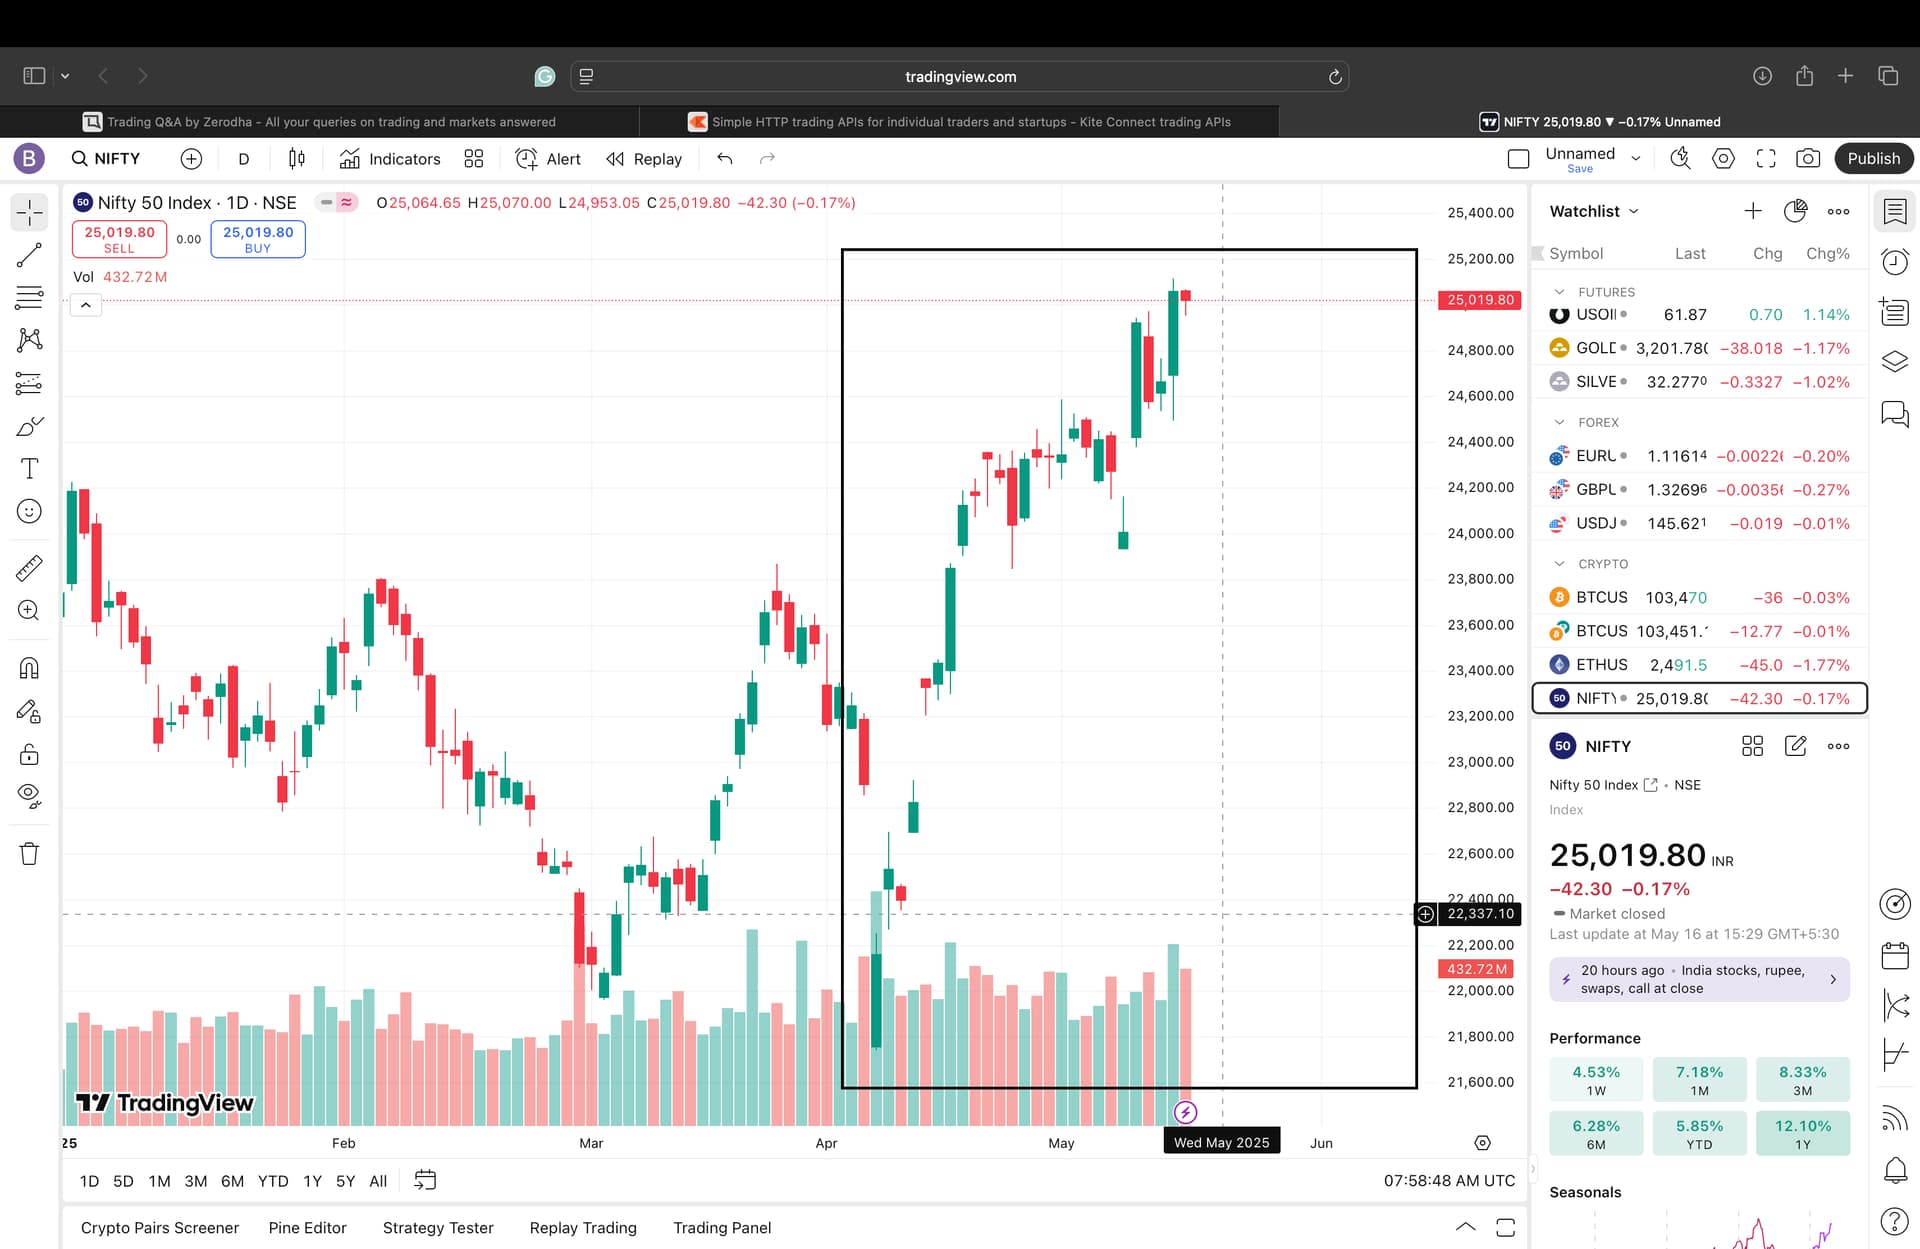Click the 25,019.80 BUY button
Viewport: 1920px width, 1249px height.
point(258,239)
